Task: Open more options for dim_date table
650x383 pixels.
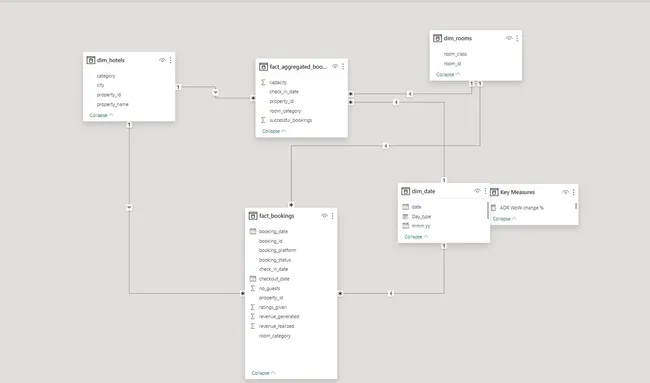Action: pos(485,191)
